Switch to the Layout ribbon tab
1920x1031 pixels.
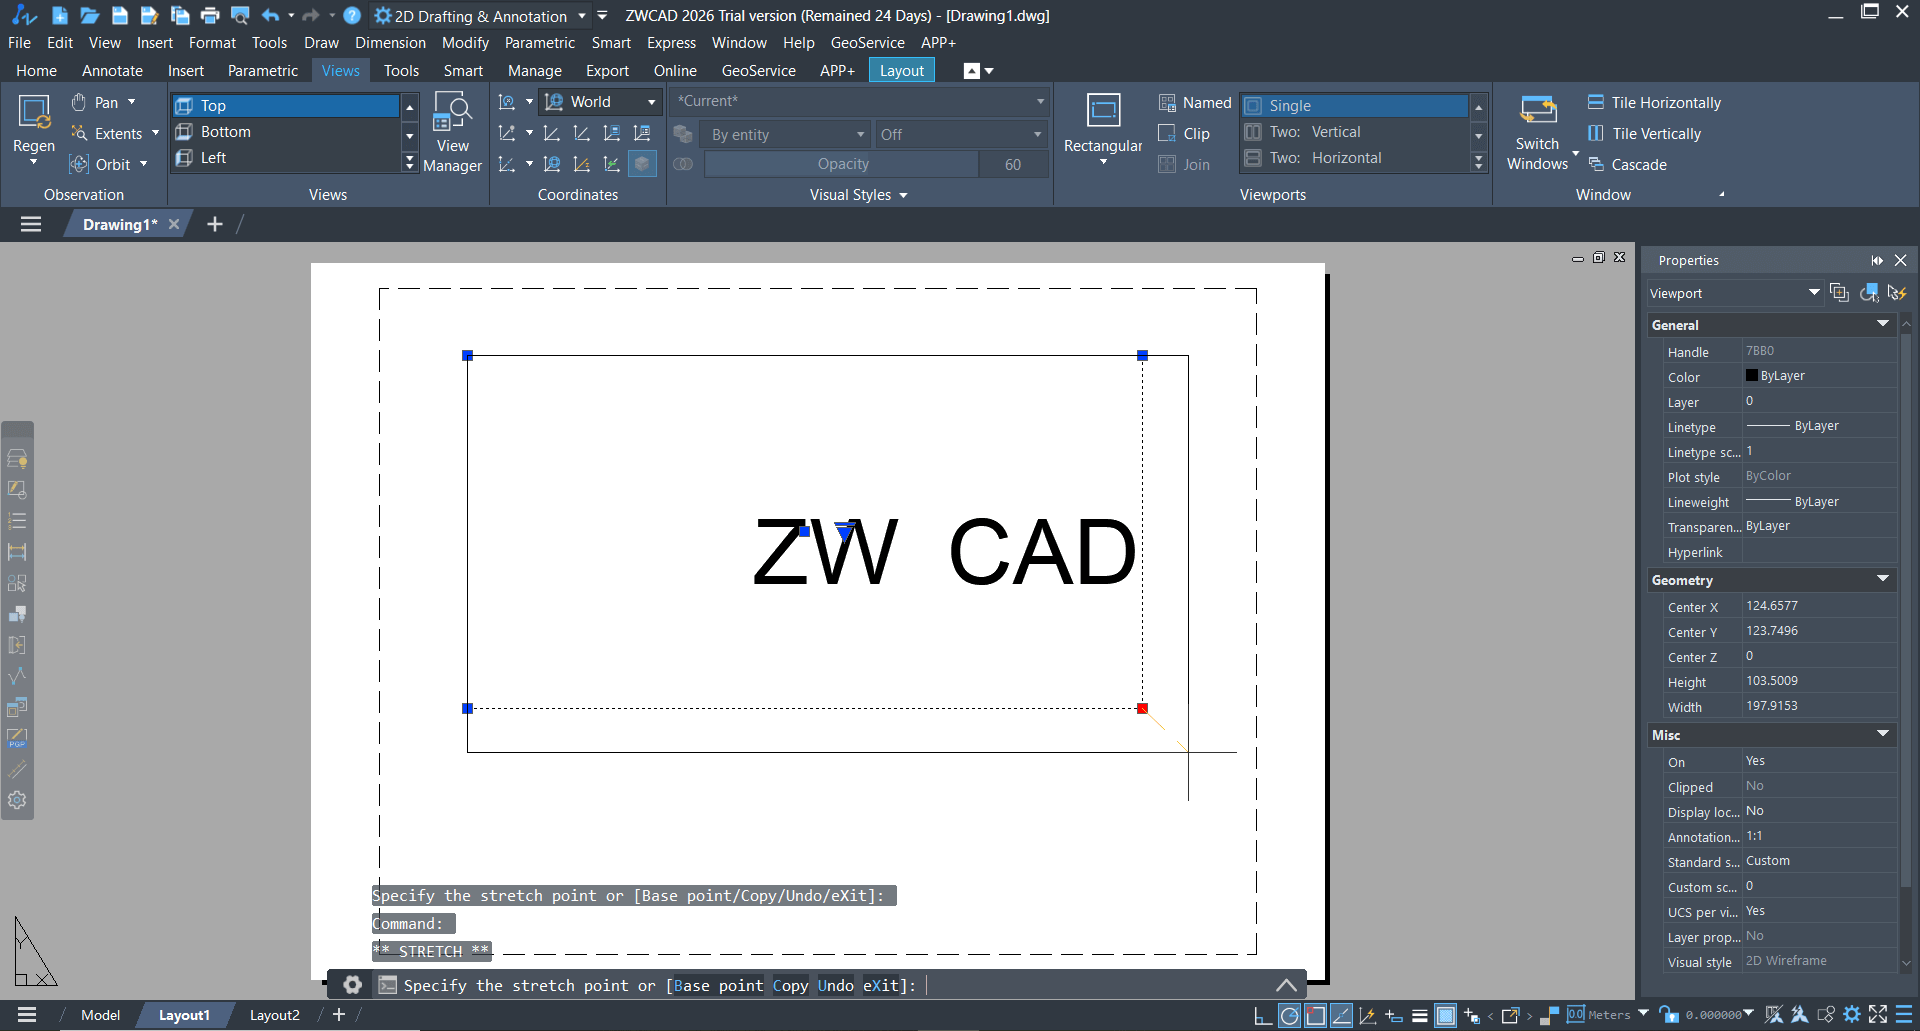902,70
